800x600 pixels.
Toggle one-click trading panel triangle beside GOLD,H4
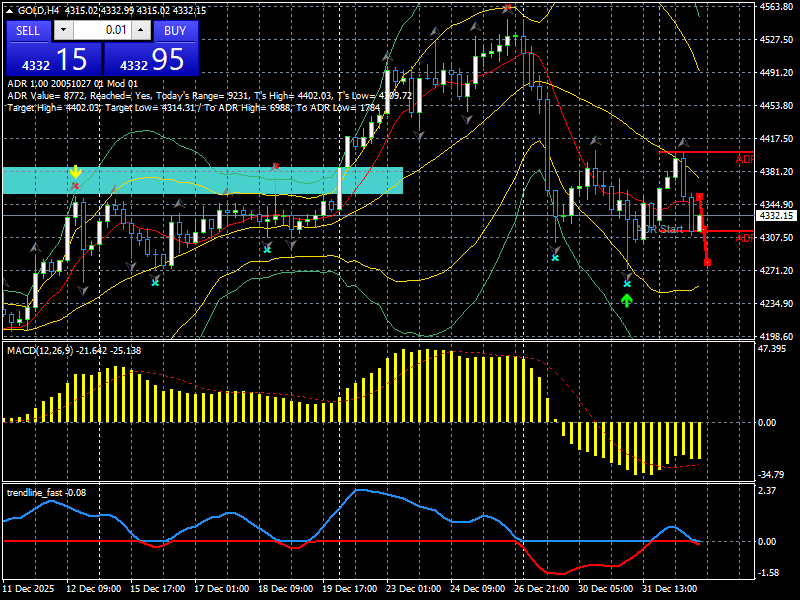coord(11,10)
